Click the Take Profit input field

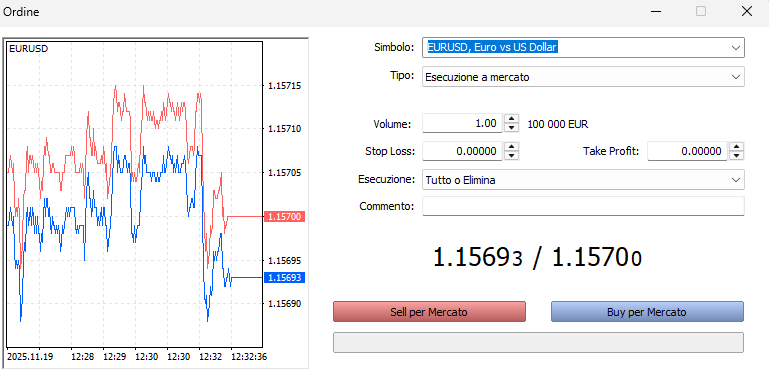[688, 151]
